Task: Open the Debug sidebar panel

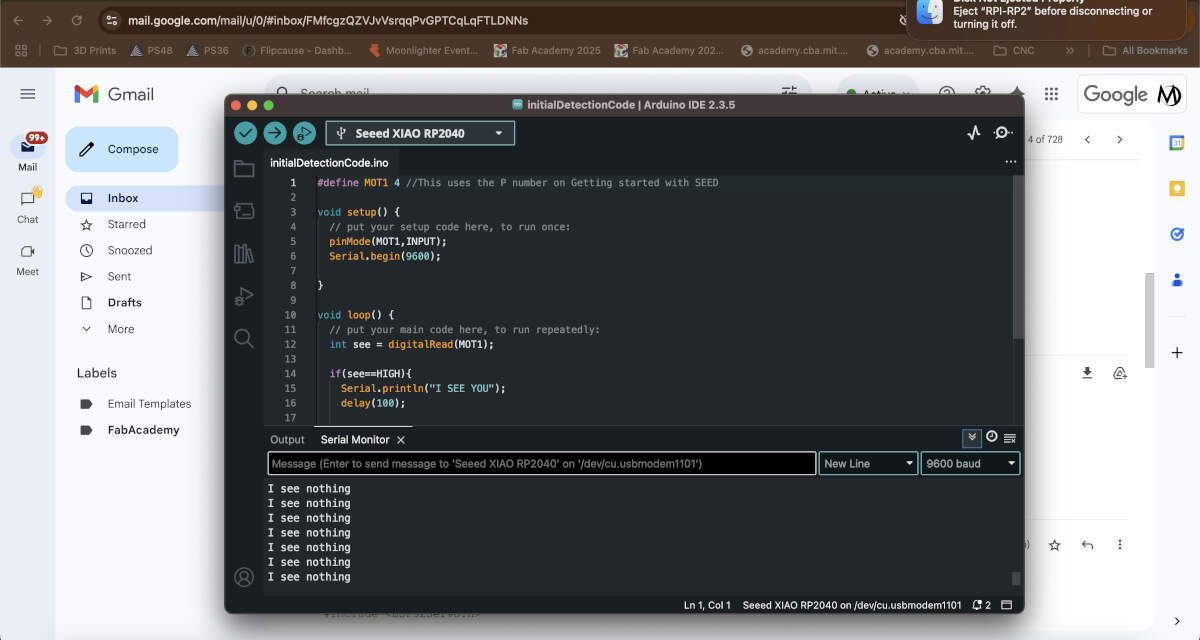Action: (x=244, y=296)
